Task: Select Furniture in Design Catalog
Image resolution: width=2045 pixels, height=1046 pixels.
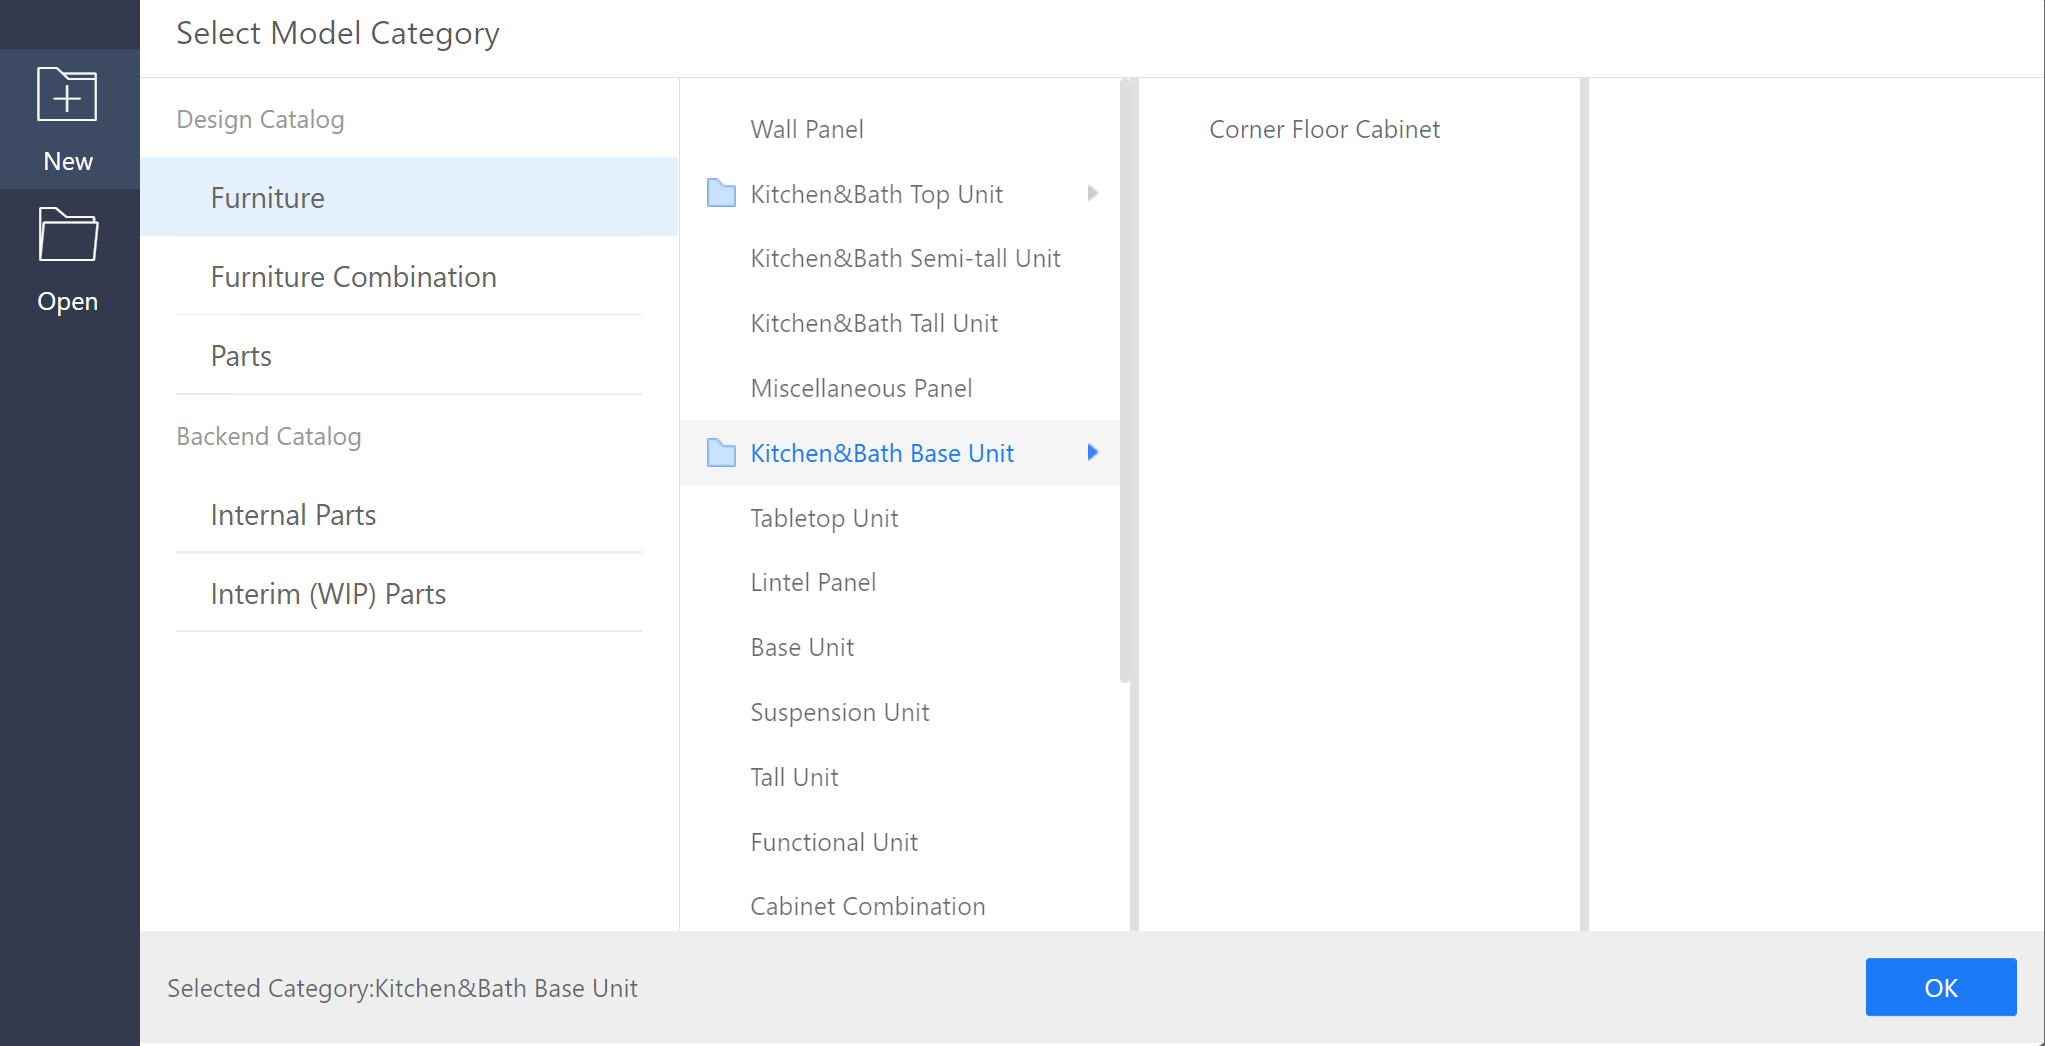Action: coord(268,198)
